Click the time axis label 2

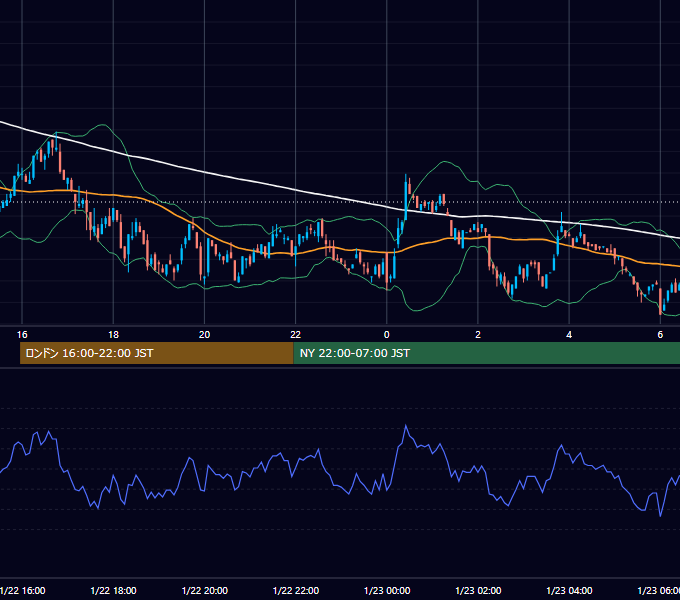pyautogui.click(x=478, y=335)
